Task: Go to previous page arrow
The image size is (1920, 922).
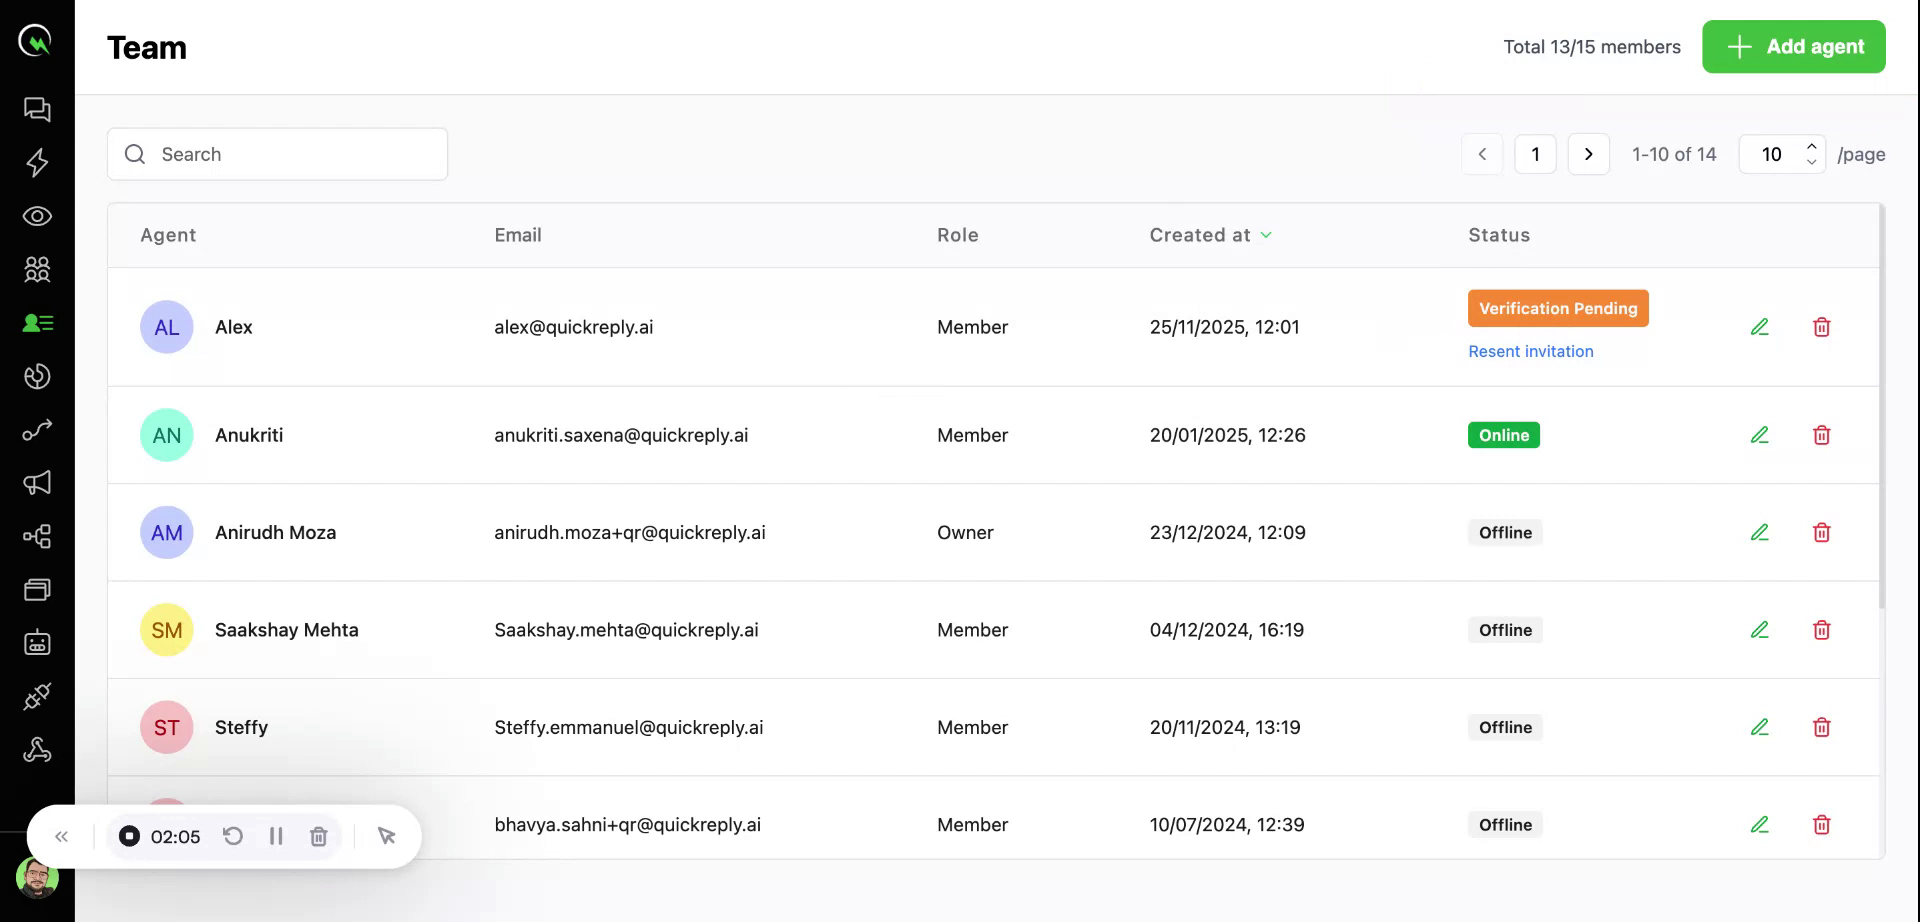Action: coord(1482,154)
